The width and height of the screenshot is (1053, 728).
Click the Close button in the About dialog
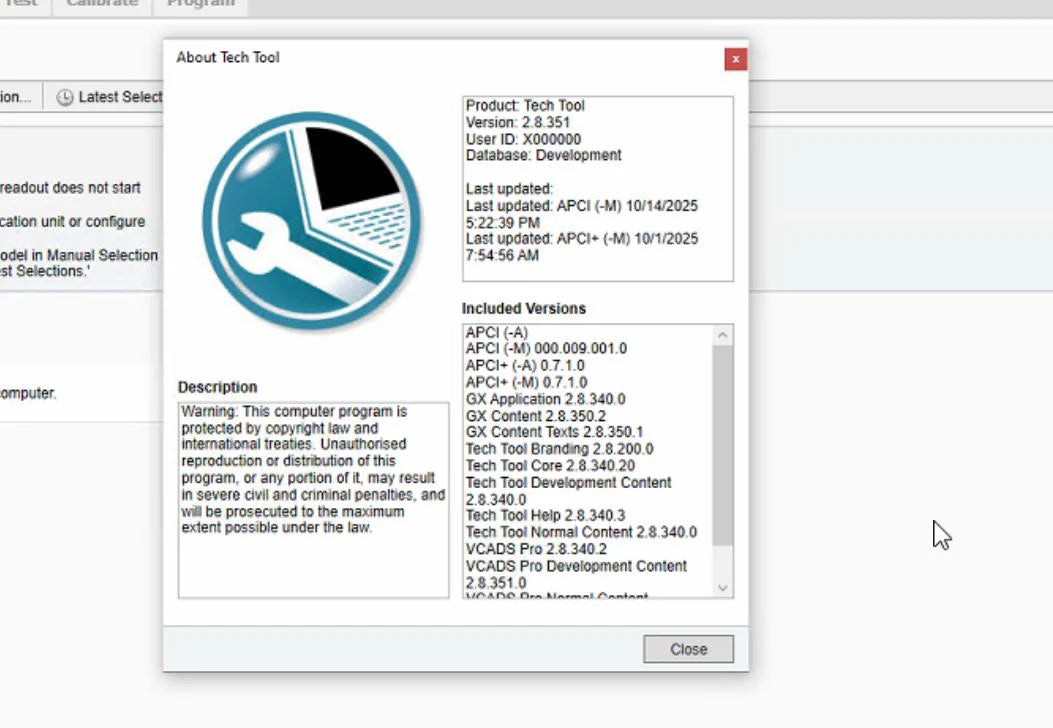point(687,649)
